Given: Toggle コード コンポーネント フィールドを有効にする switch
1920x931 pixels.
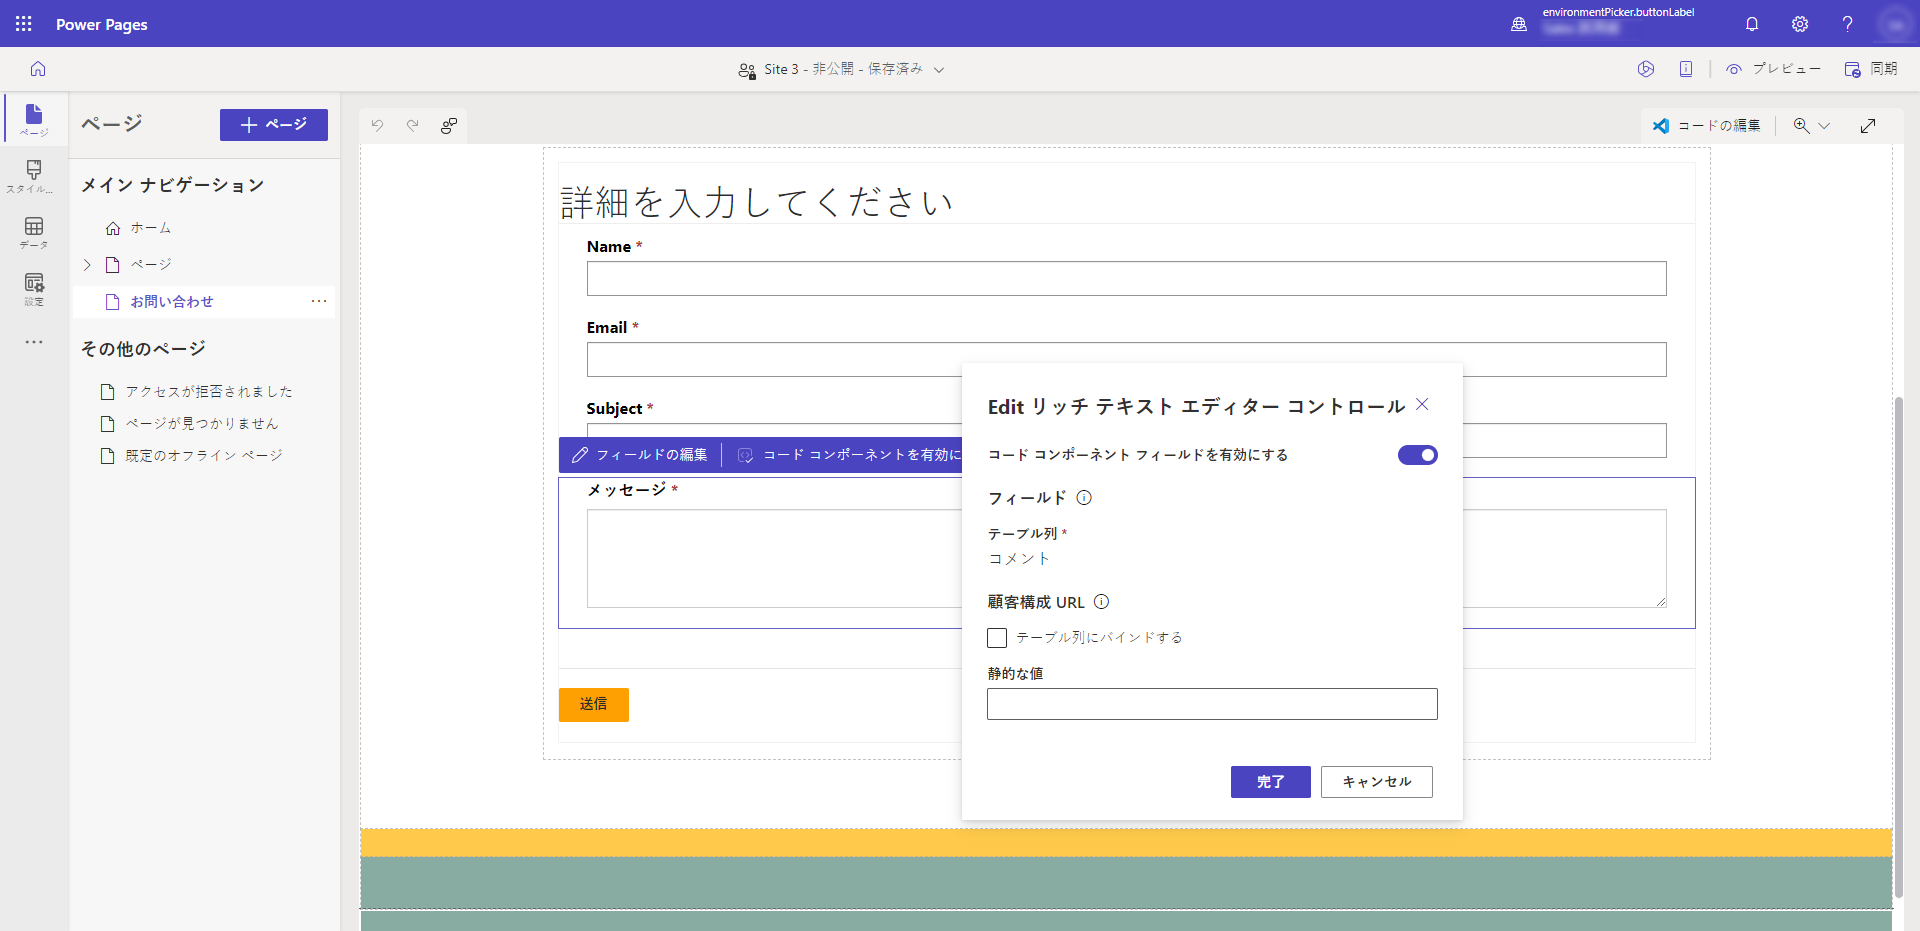Looking at the screenshot, I should pos(1417,455).
